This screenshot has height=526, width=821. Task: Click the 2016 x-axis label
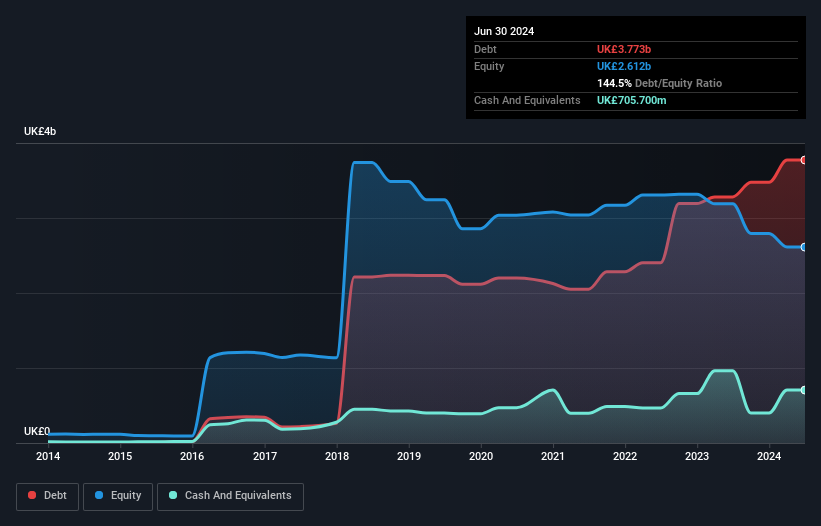(192, 456)
